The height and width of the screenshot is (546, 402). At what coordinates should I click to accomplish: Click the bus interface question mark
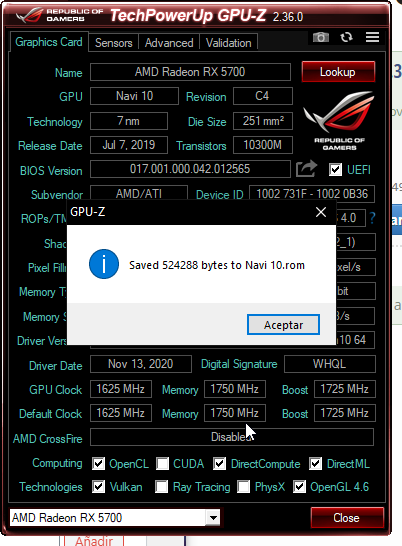[372, 218]
